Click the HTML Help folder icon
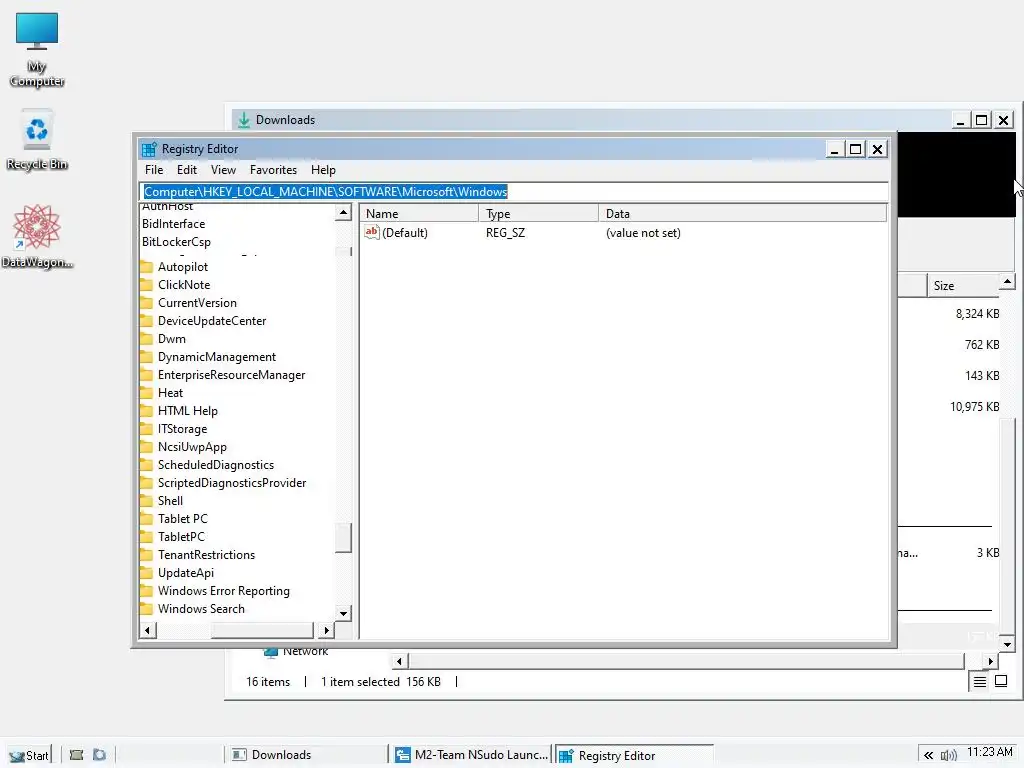The image size is (1024, 768). pyautogui.click(x=147, y=410)
